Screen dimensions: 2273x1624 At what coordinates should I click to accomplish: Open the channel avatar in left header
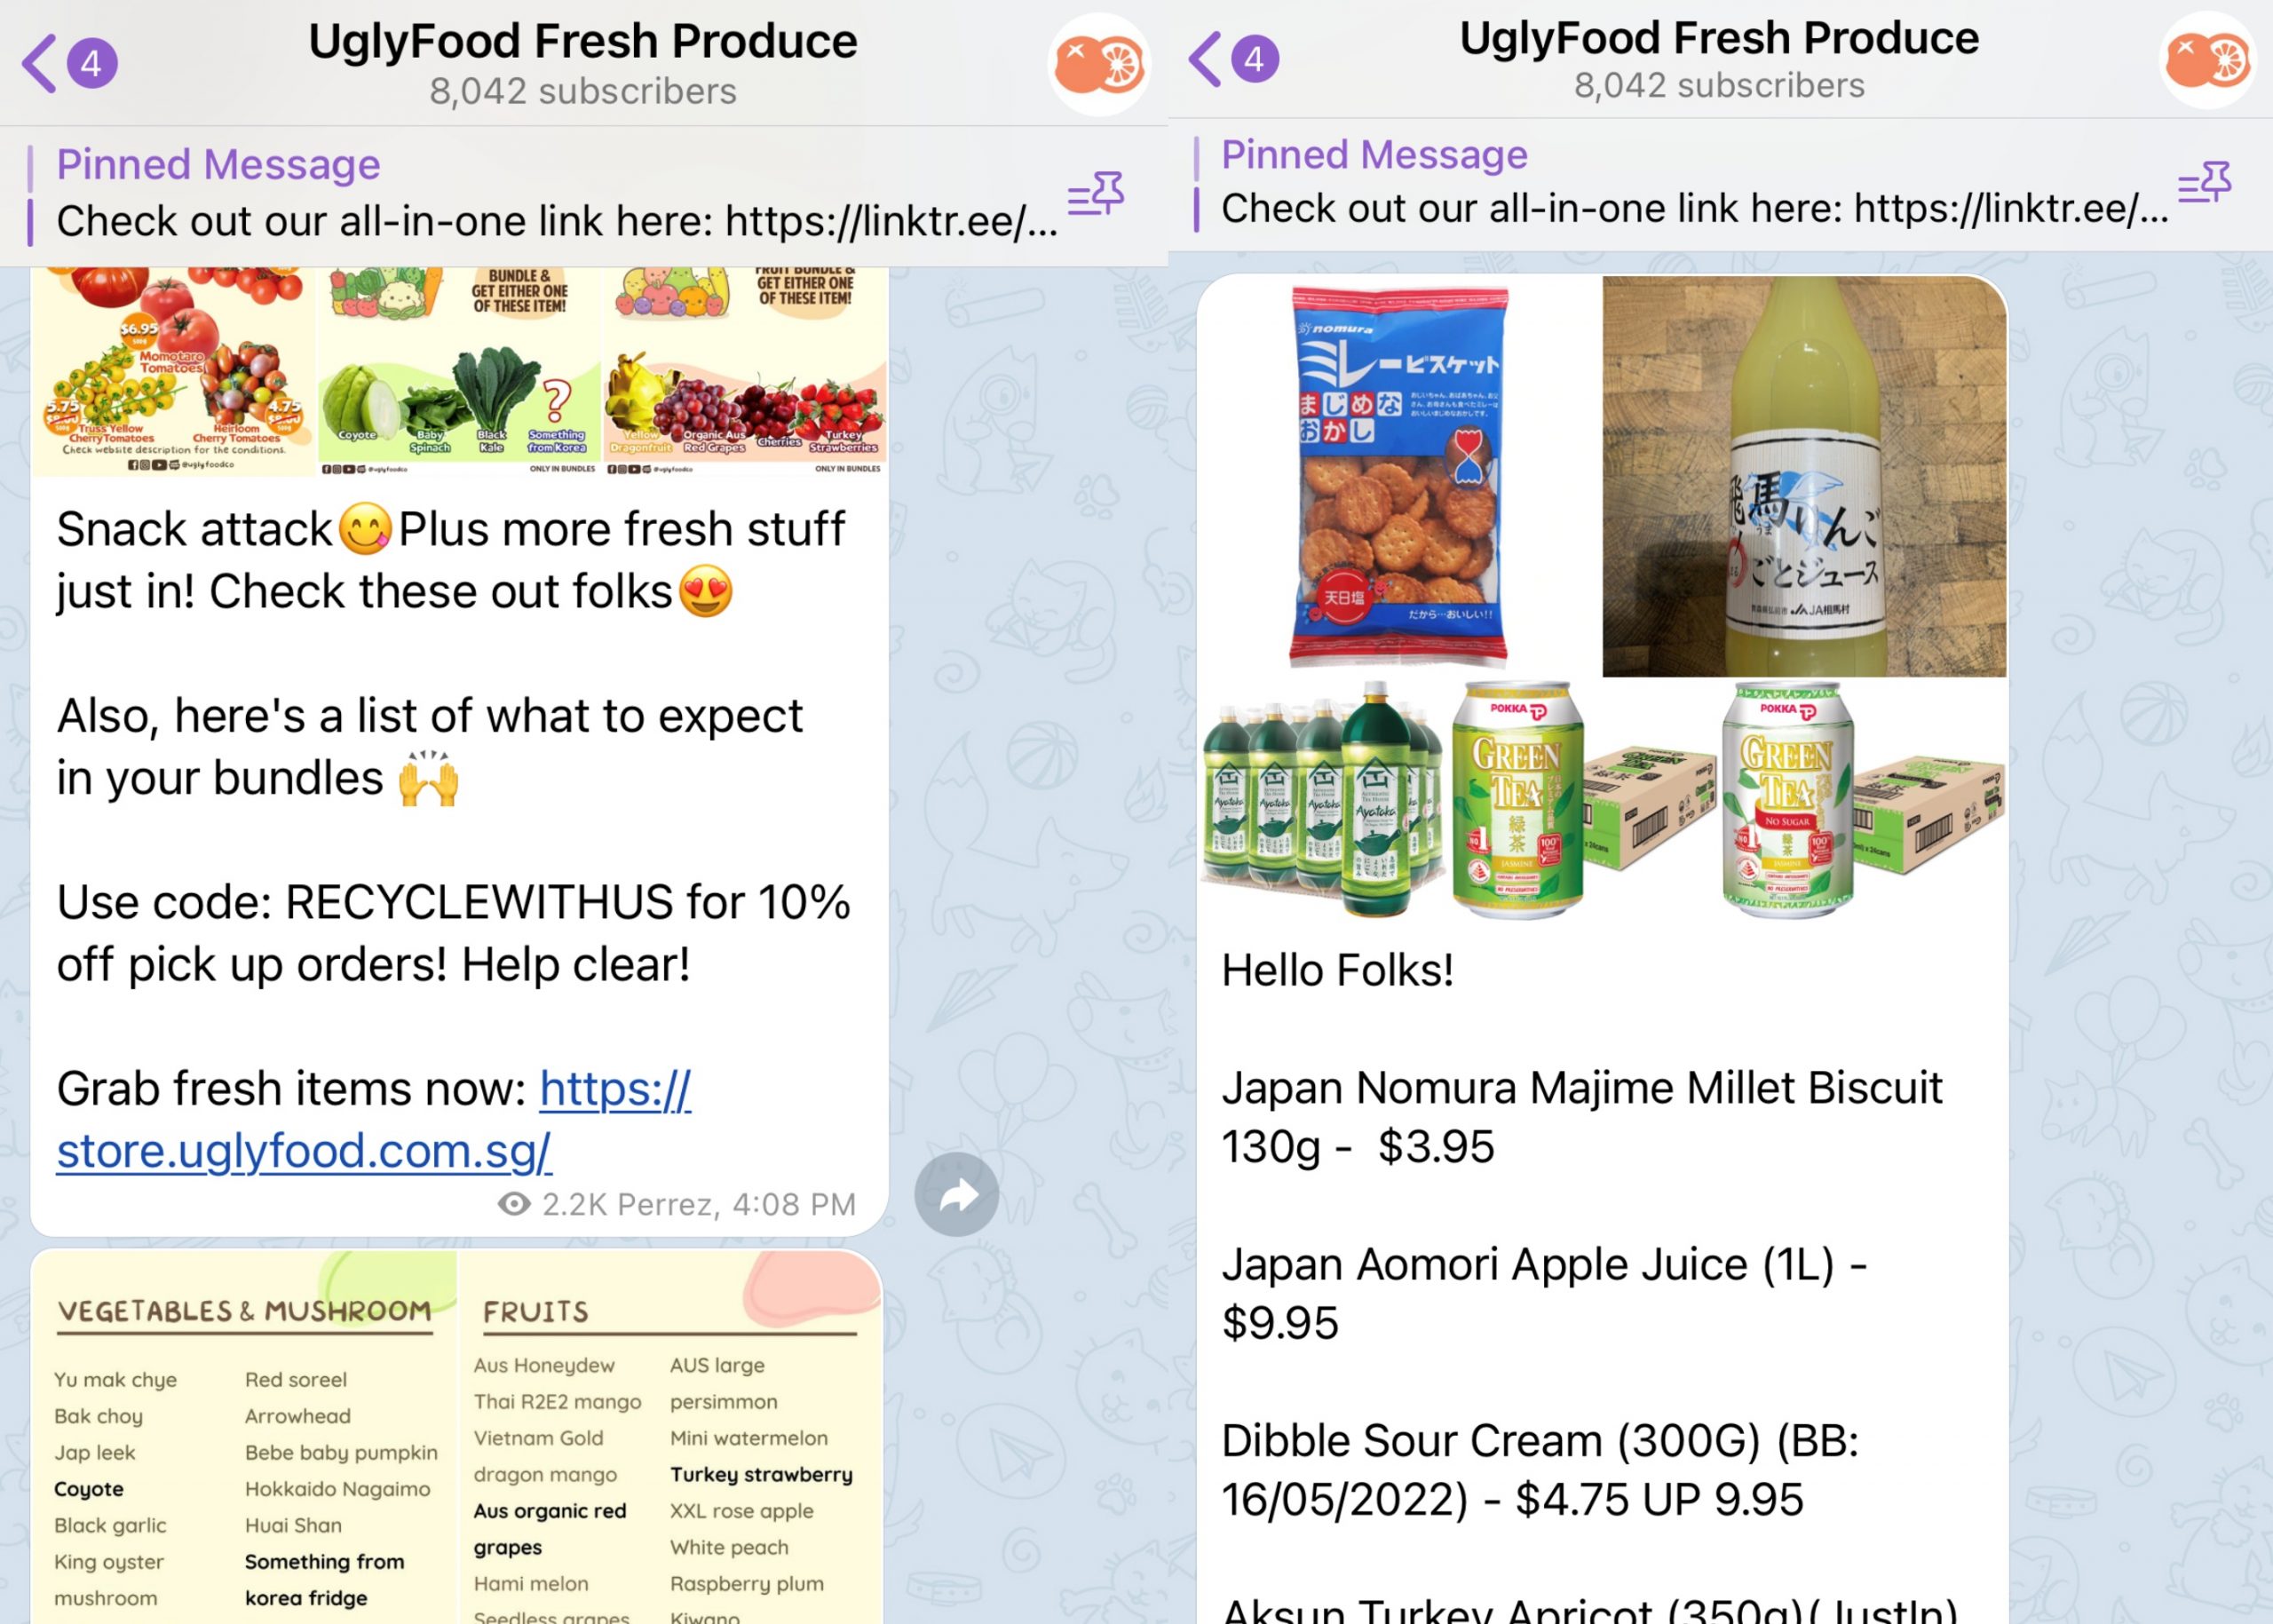[1099, 64]
